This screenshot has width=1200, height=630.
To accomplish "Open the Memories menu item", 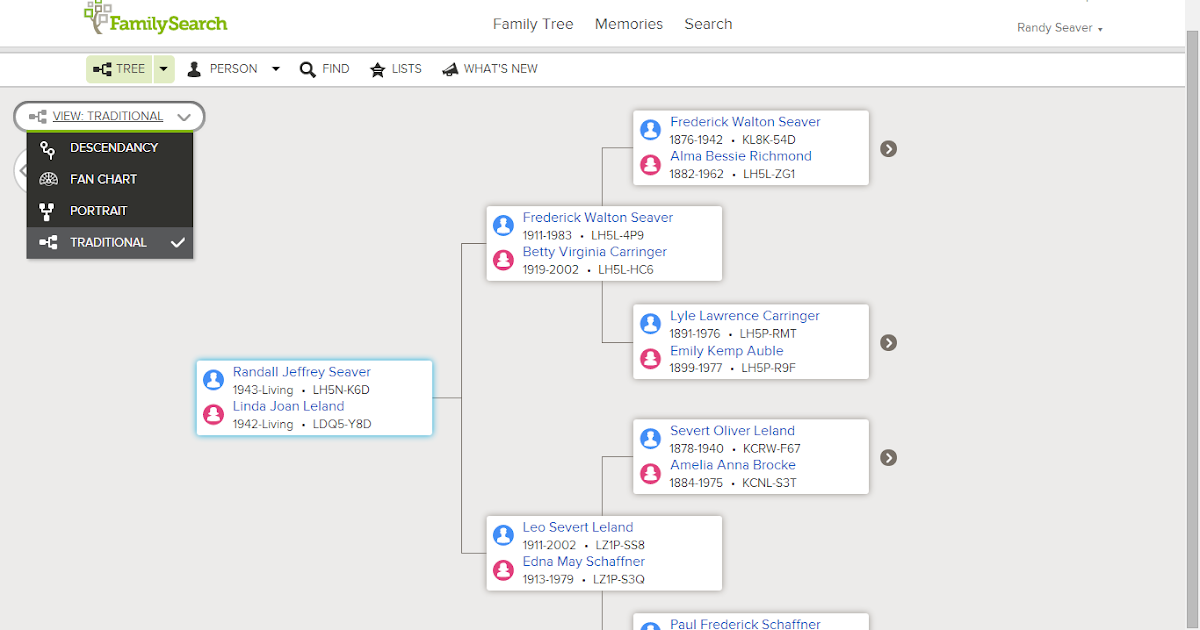I will 628,23.
